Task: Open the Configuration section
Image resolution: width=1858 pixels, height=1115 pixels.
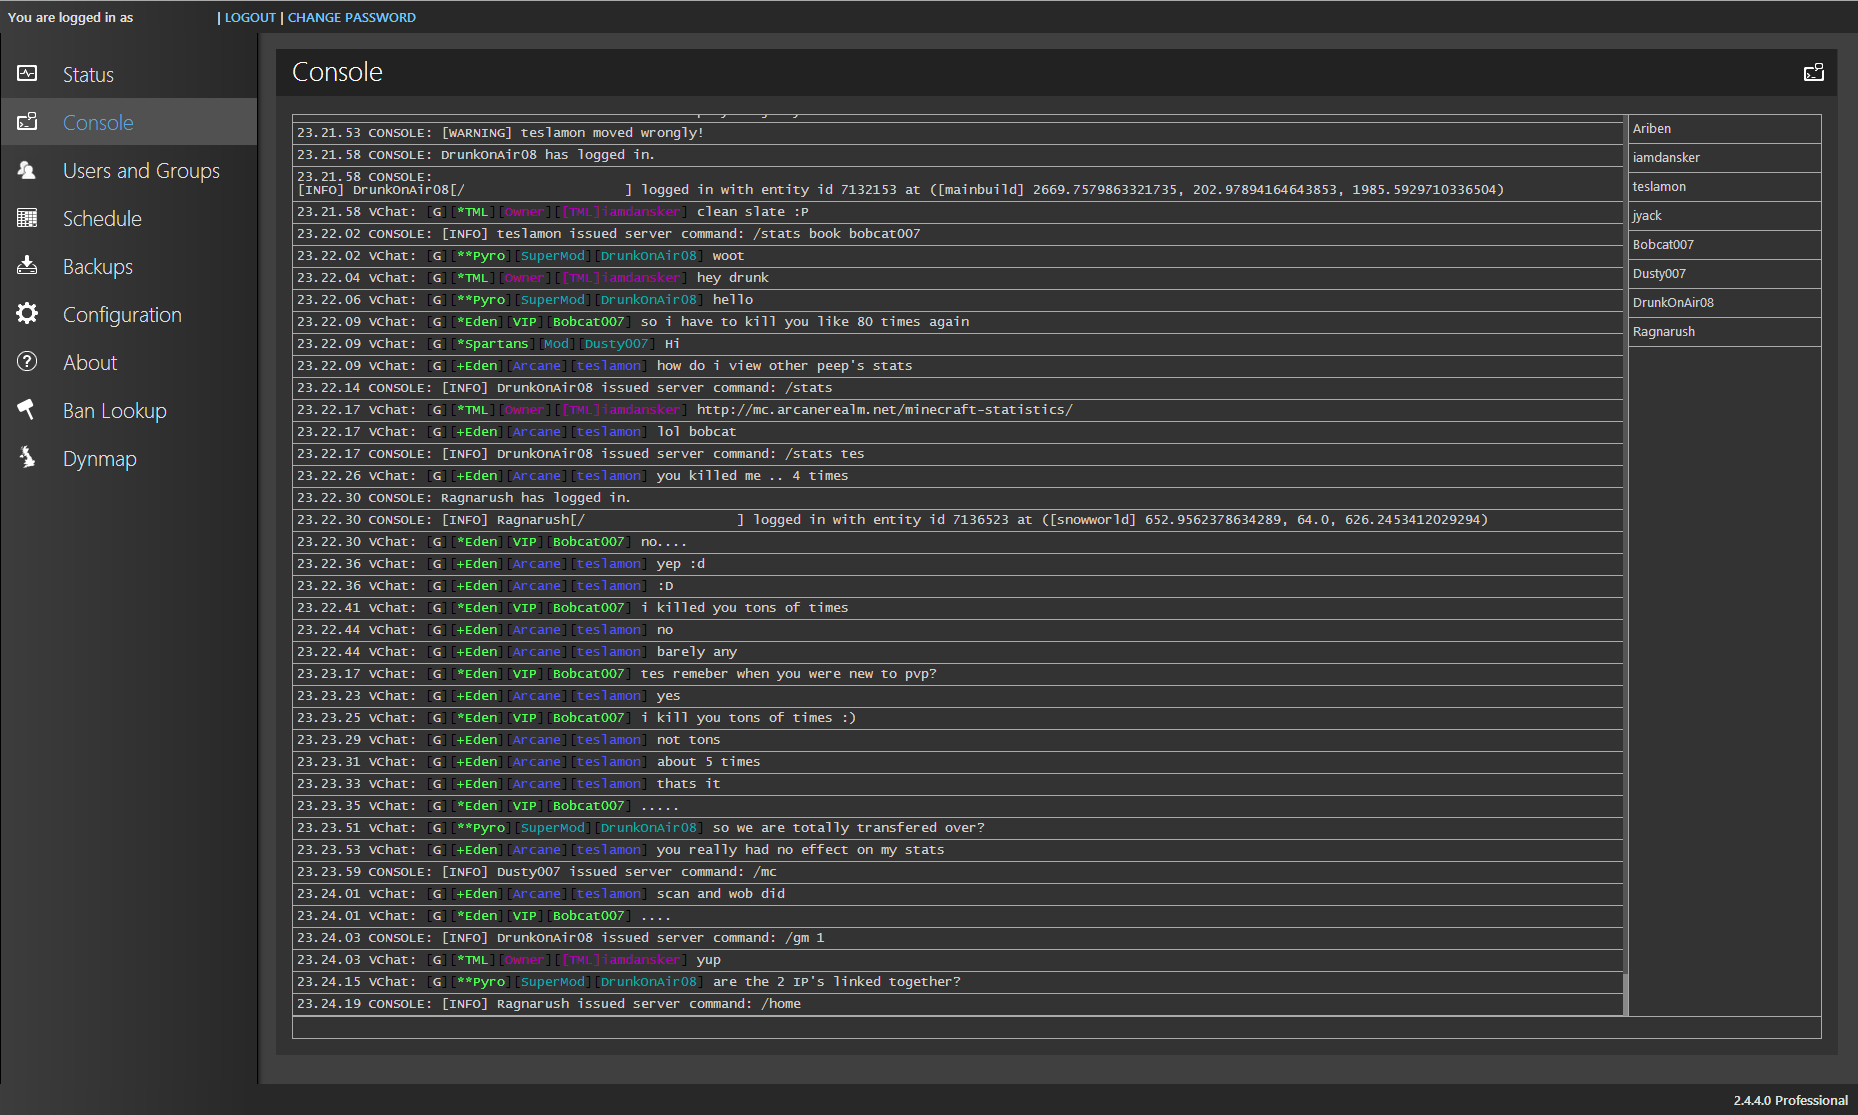Action: point(128,314)
